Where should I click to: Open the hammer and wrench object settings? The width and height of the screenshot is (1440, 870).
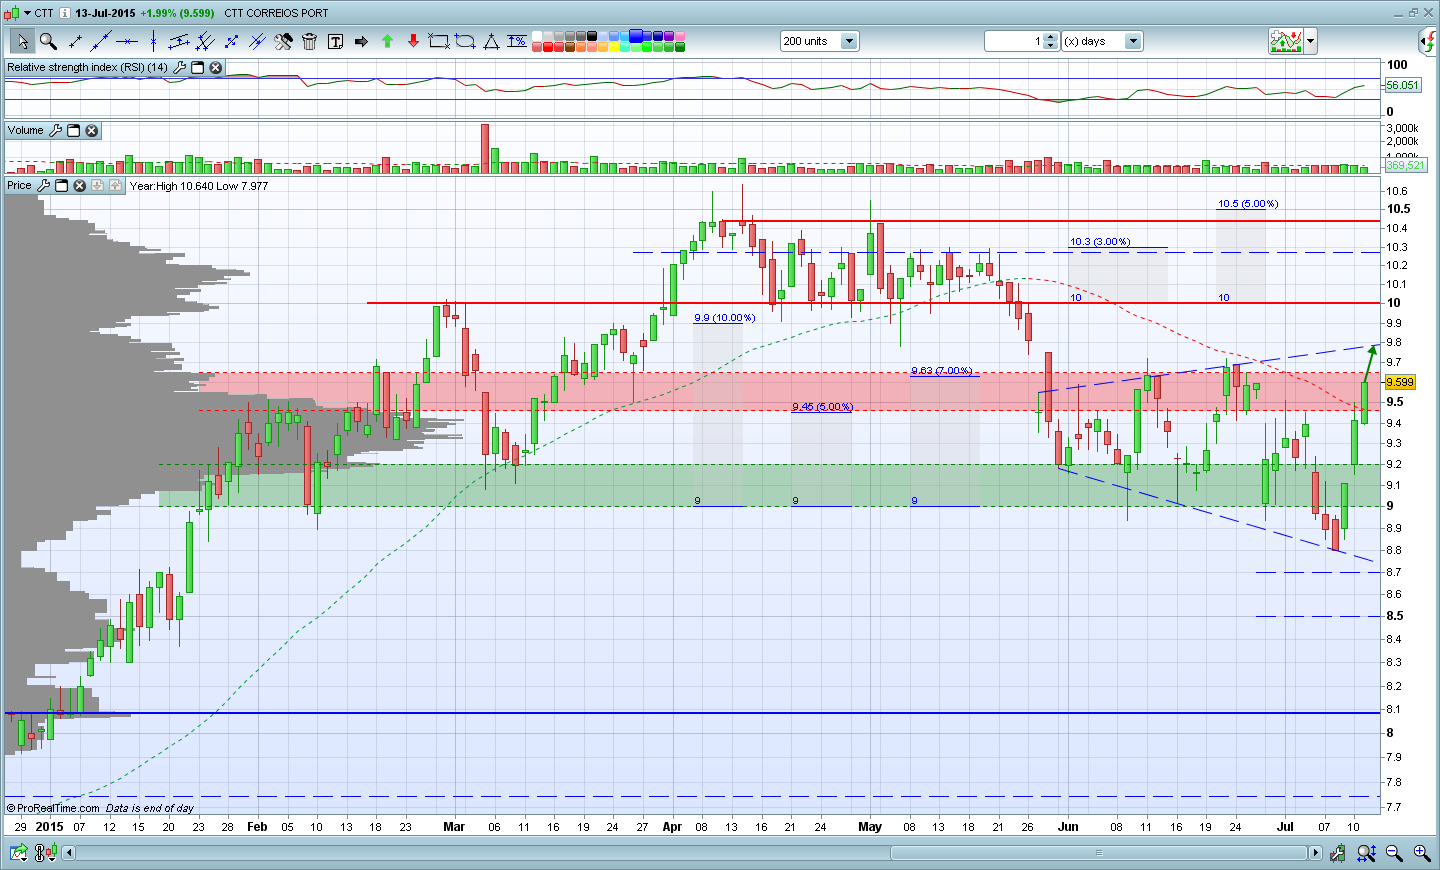(x=283, y=41)
